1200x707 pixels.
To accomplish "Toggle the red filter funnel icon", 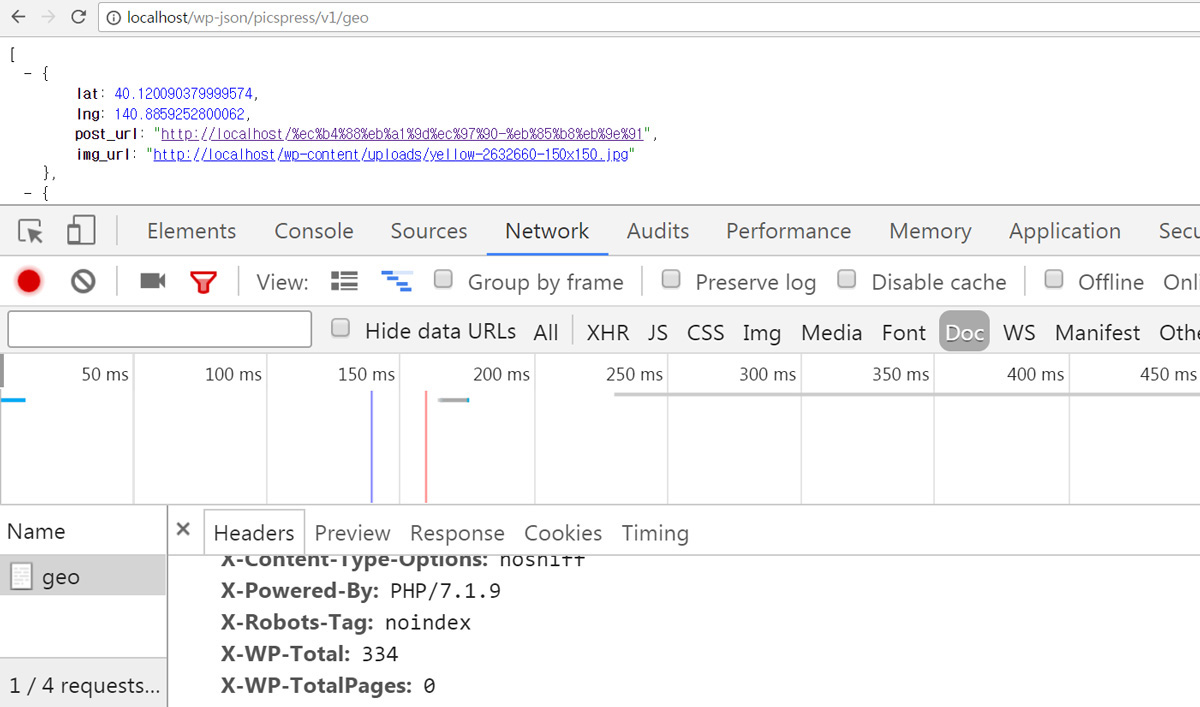I will click(x=203, y=282).
